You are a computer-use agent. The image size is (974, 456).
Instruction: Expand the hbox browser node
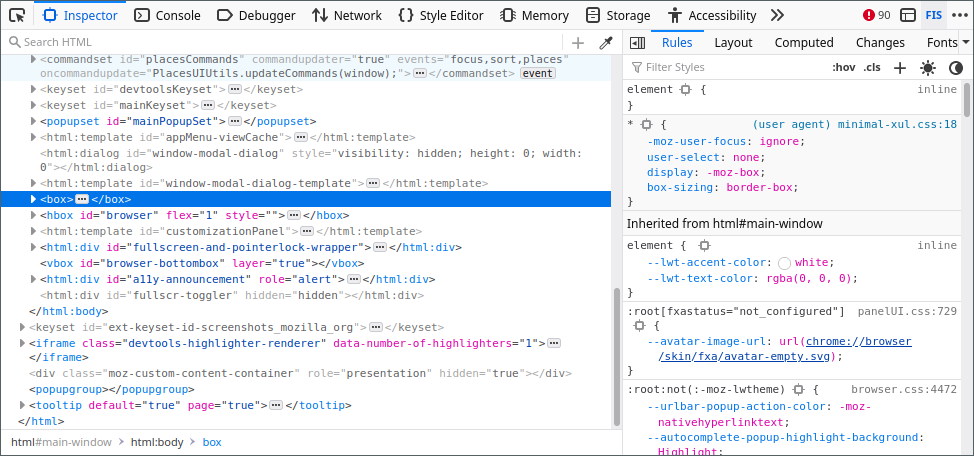click(x=34, y=215)
